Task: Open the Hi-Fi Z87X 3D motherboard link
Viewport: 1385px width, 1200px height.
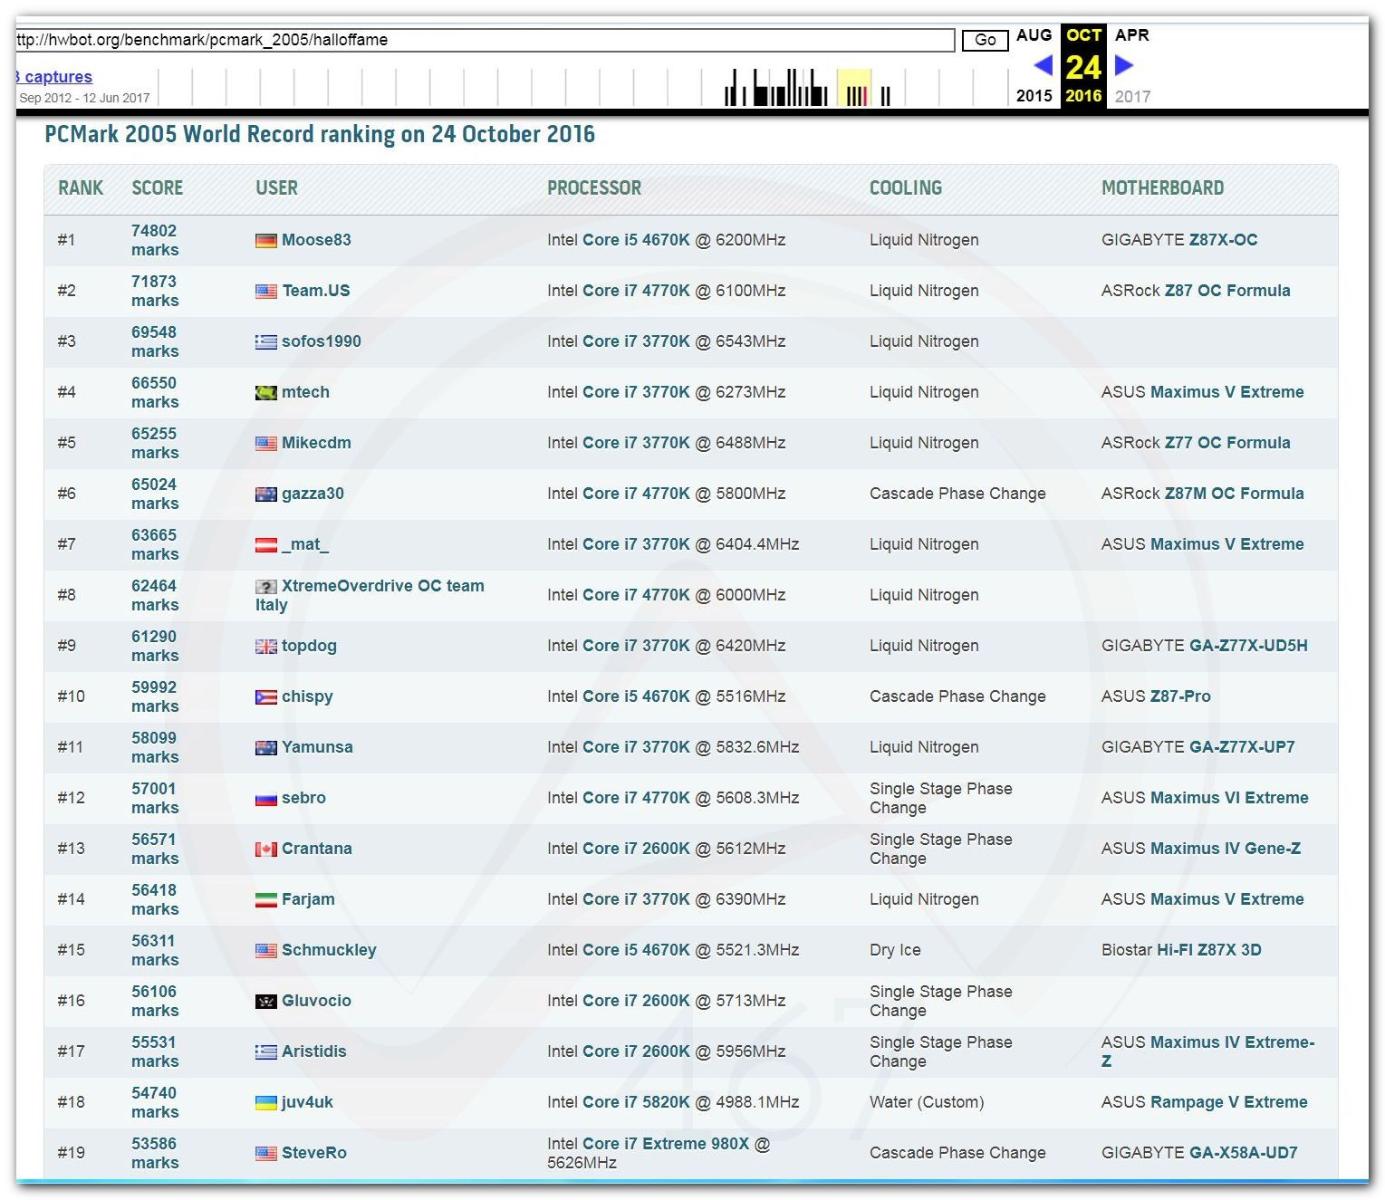Action: coord(1209,951)
